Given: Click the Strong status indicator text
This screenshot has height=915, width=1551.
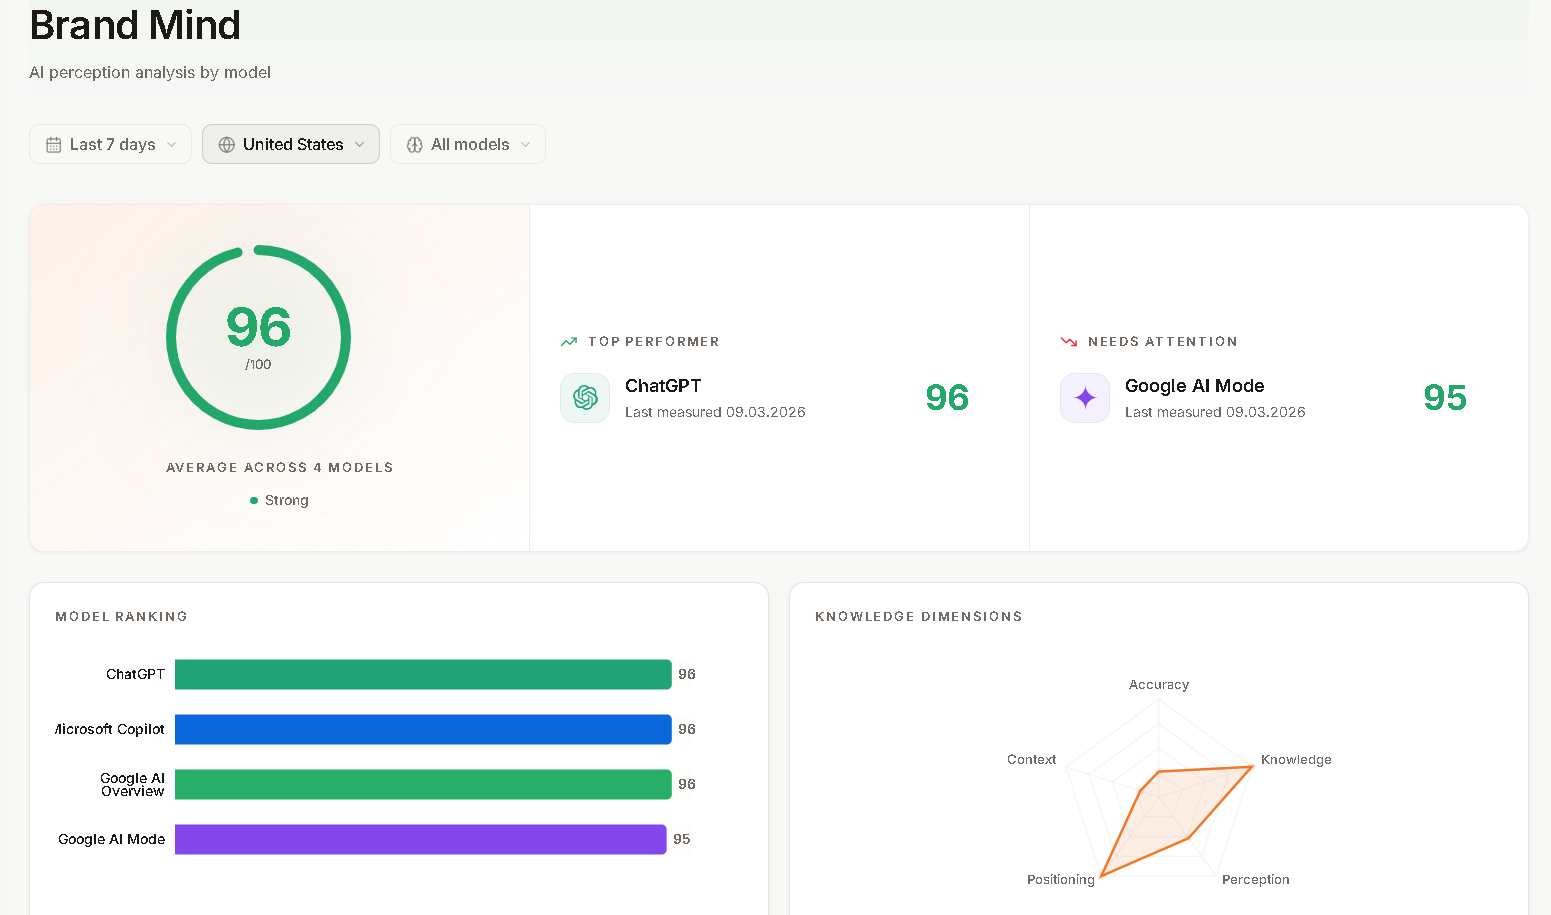Looking at the screenshot, I should (286, 500).
